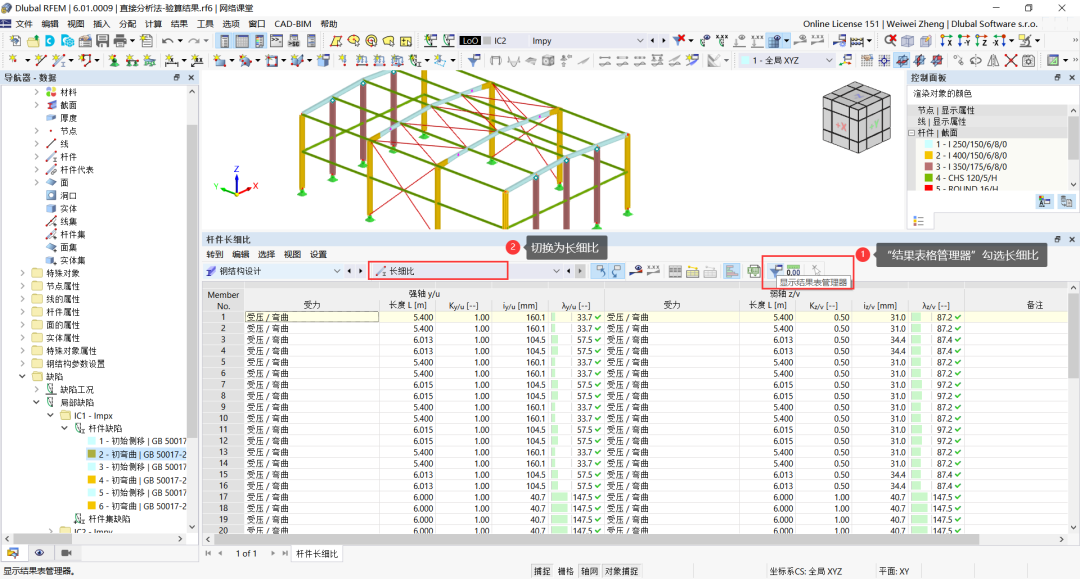Close the 导航器 - 数据 panel
This screenshot has height=579, width=1080.
tap(191, 78)
